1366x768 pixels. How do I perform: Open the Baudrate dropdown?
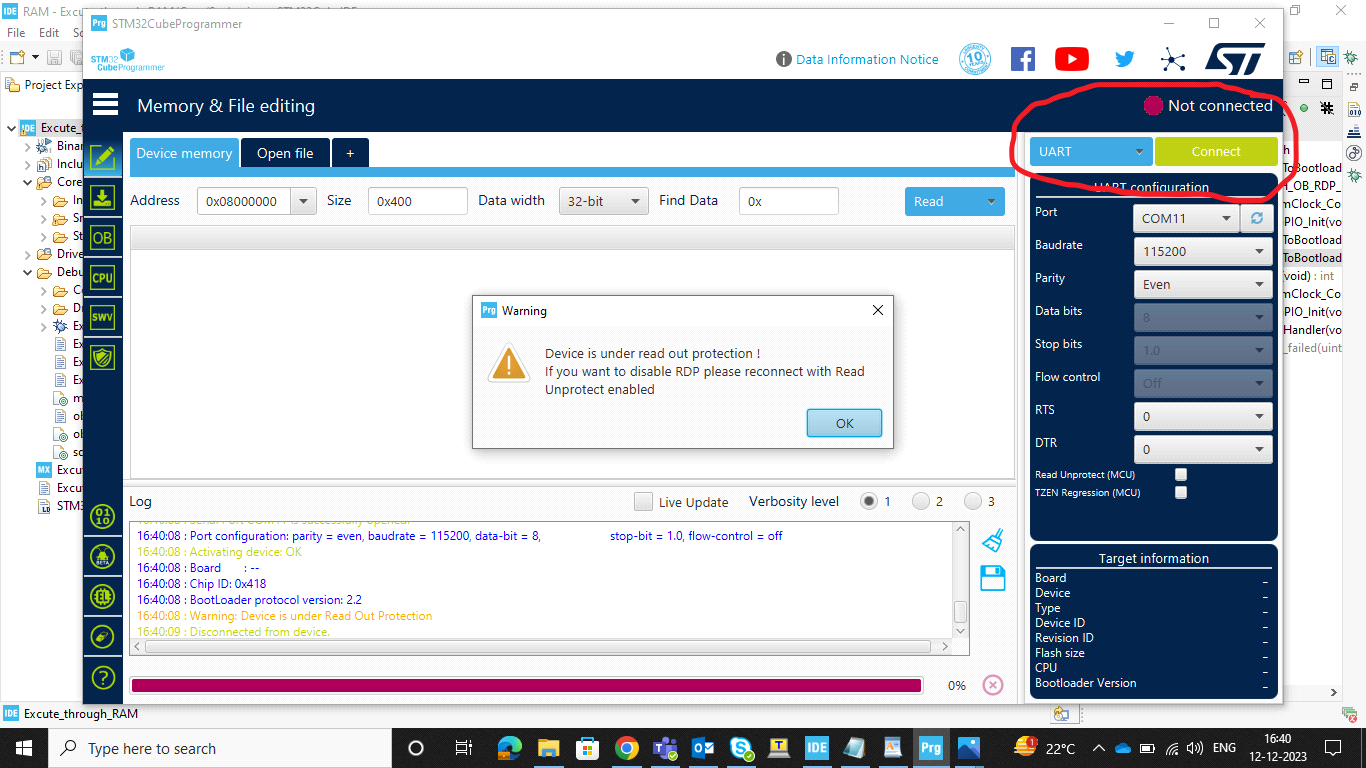pyautogui.click(x=1203, y=251)
